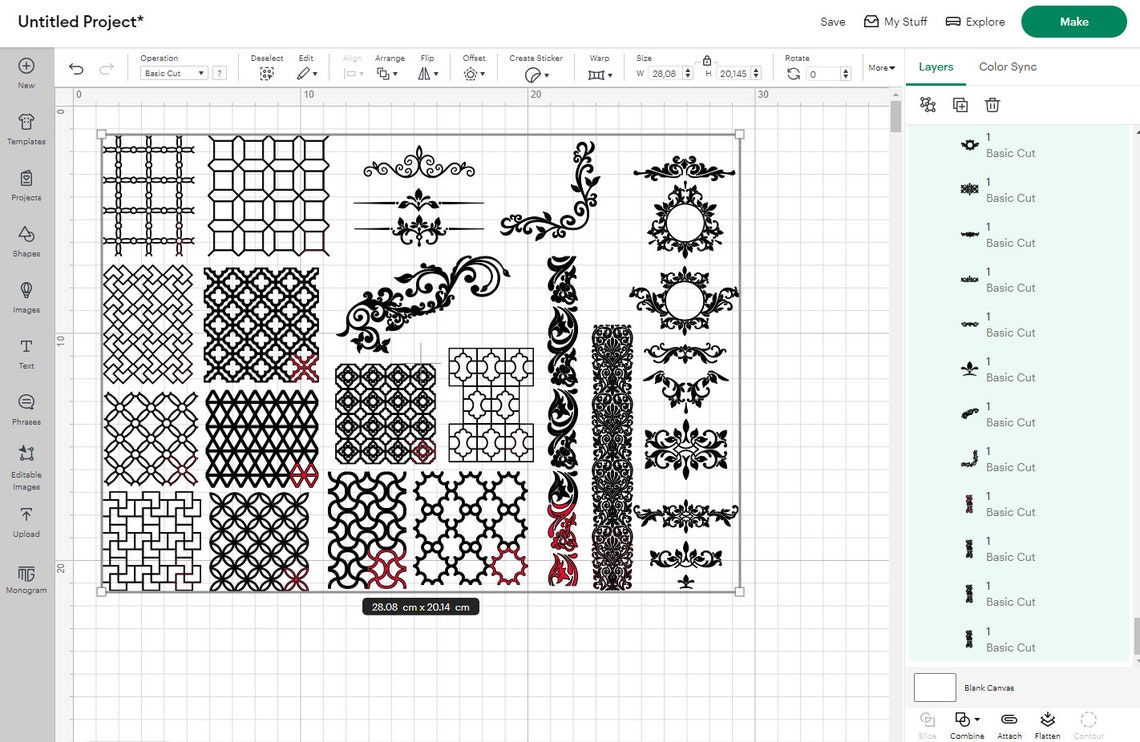Open the Combine dropdown
The width and height of the screenshot is (1140, 742).
tap(966, 722)
